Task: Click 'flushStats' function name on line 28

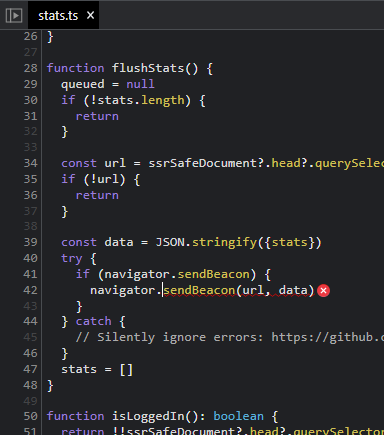Action: (x=148, y=68)
